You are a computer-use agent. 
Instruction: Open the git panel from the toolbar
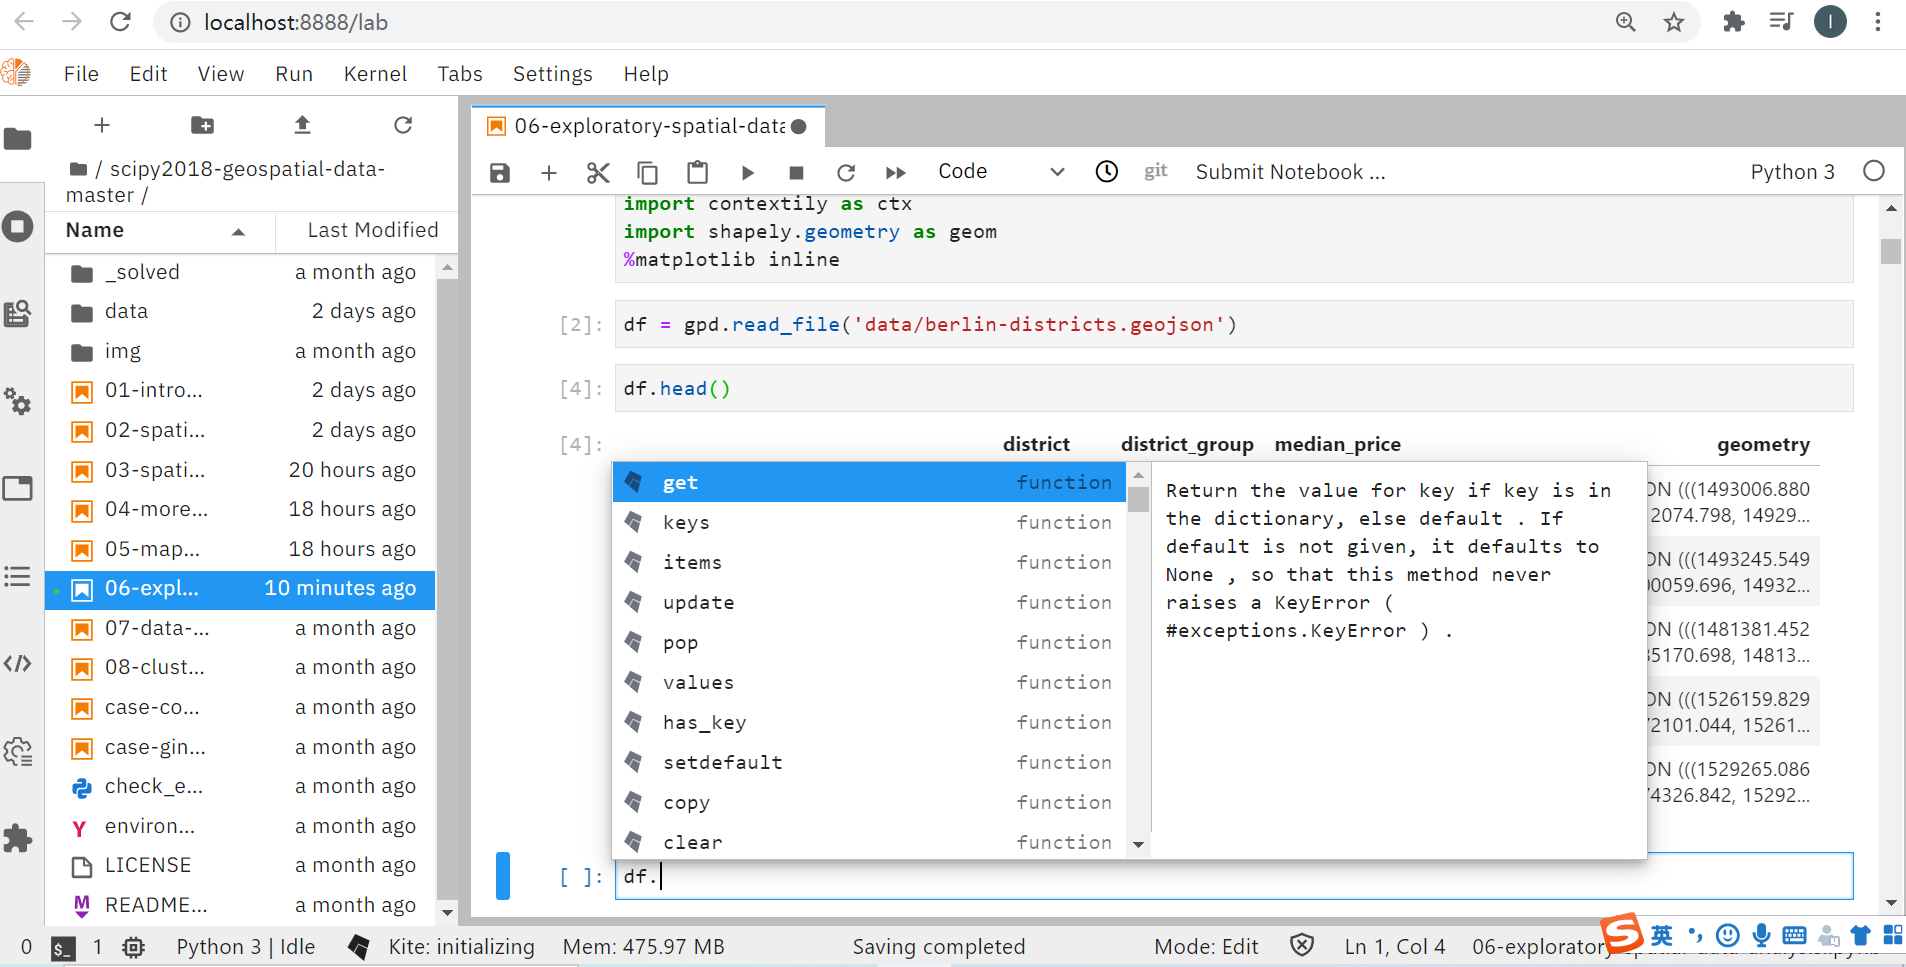coord(1154,171)
